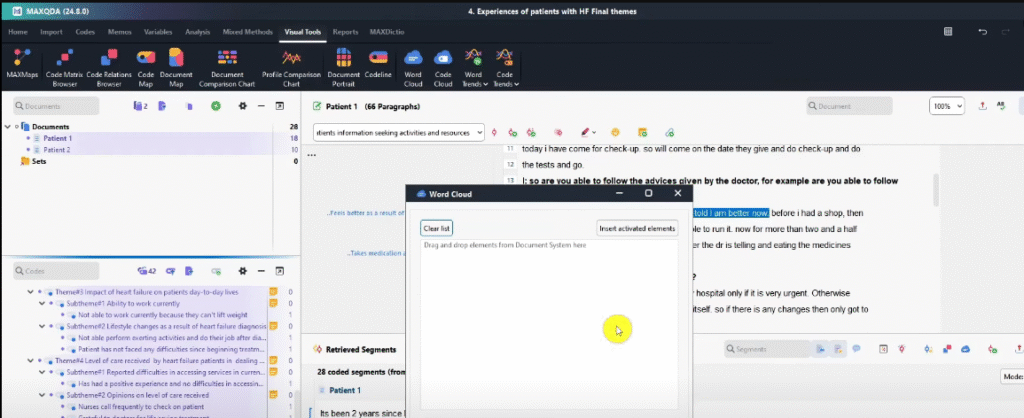Open memo for Theme#4 code

coord(274,361)
